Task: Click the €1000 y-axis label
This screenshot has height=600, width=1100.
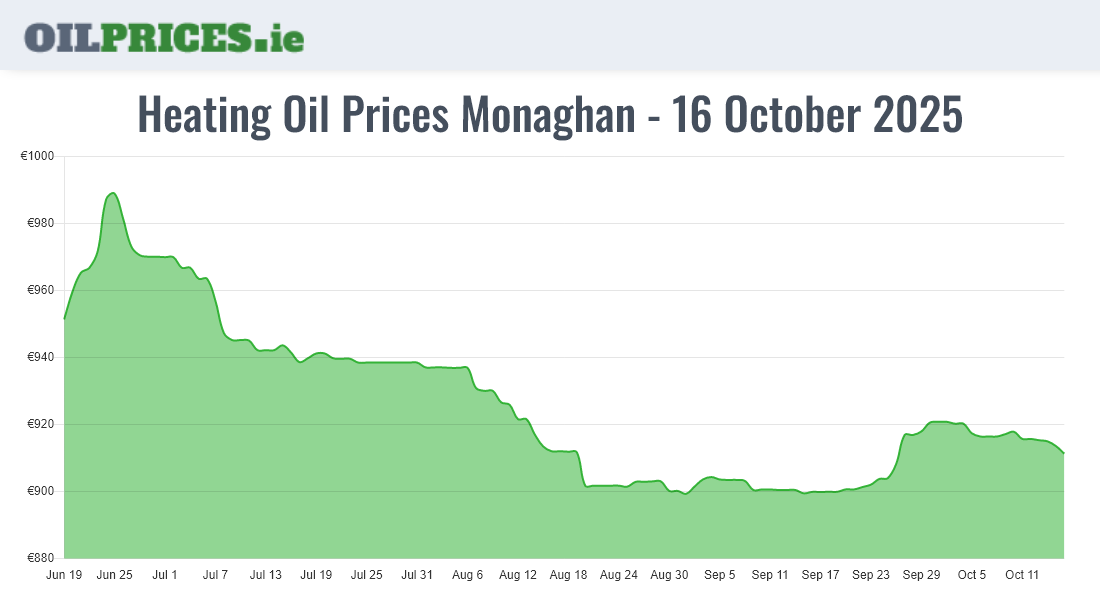Action: click(38, 157)
